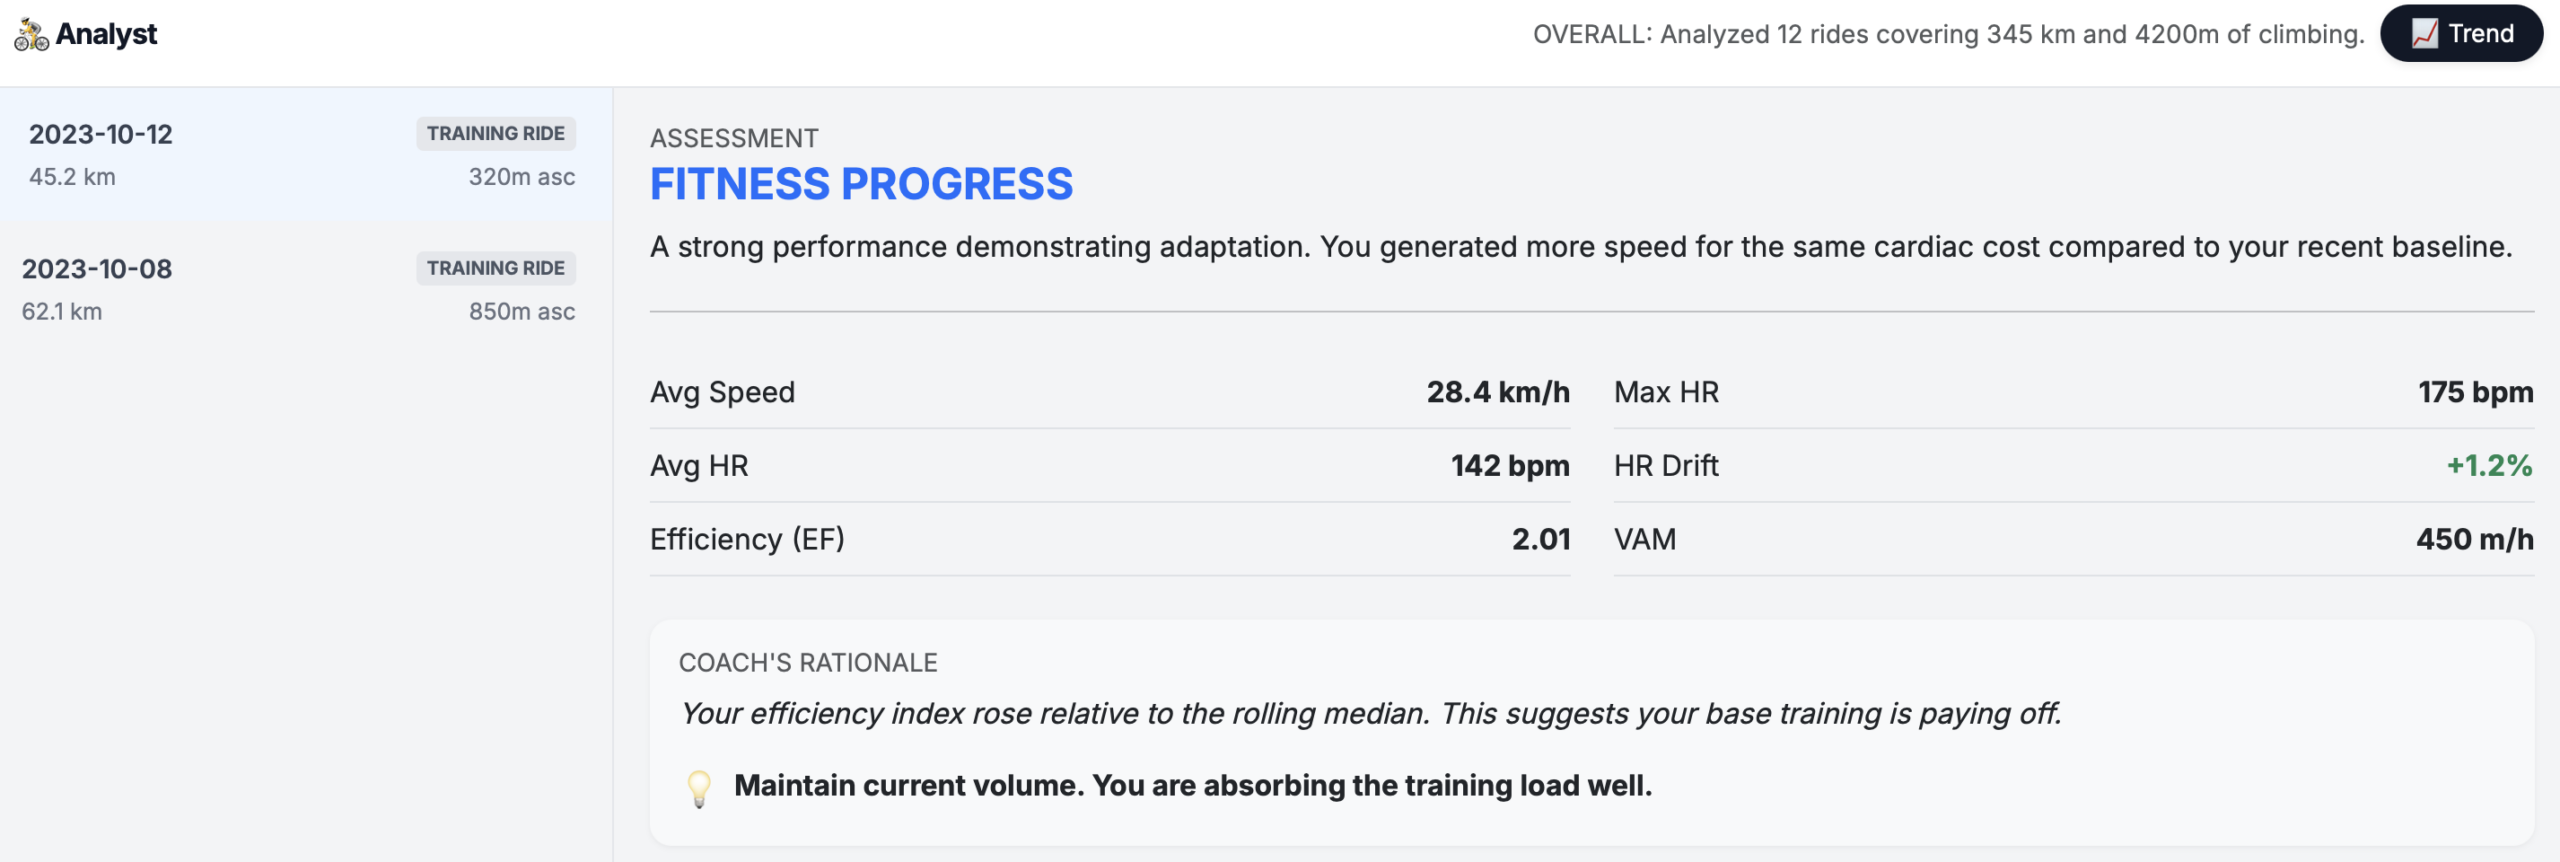Click the Avg Speed metric row
Viewport: 2560px width, 862px height.
pos(1100,392)
